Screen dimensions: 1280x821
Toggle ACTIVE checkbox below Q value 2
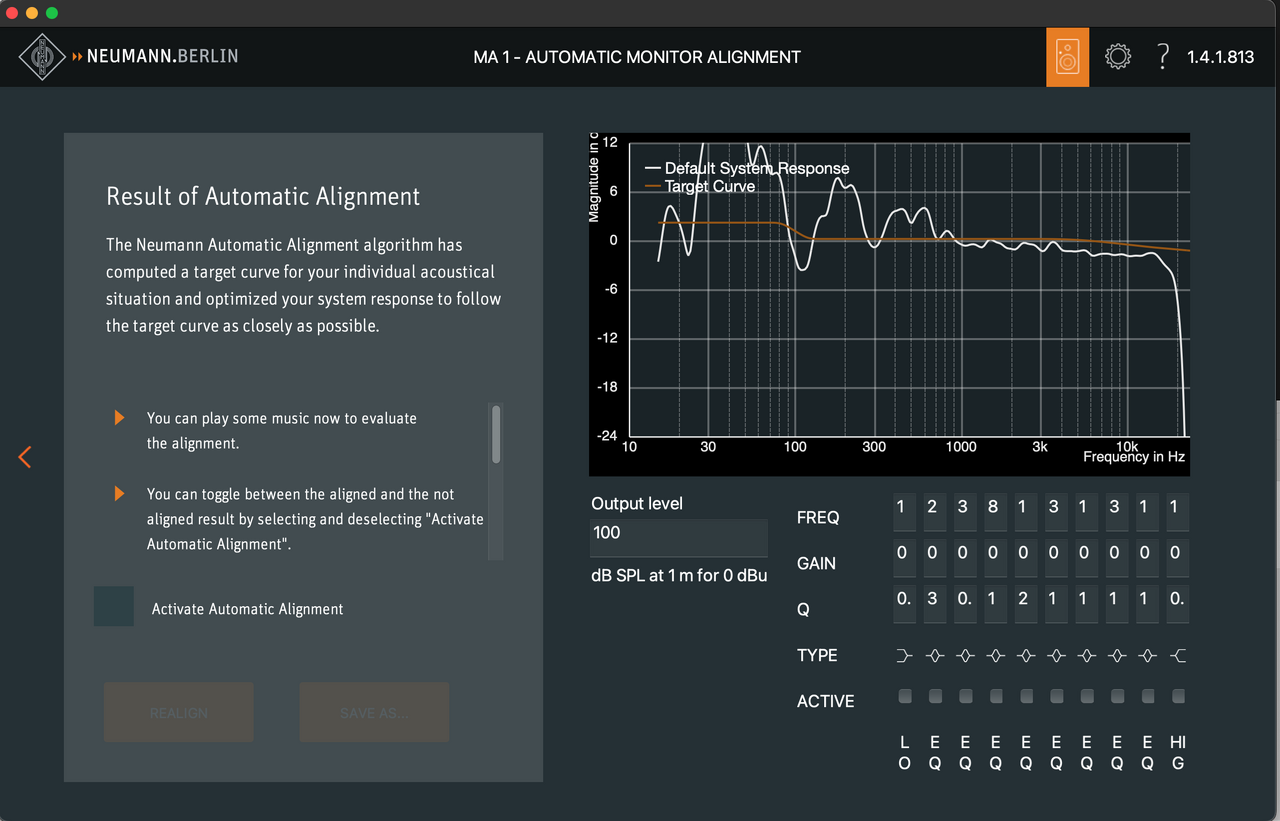tap(1026, 696)
